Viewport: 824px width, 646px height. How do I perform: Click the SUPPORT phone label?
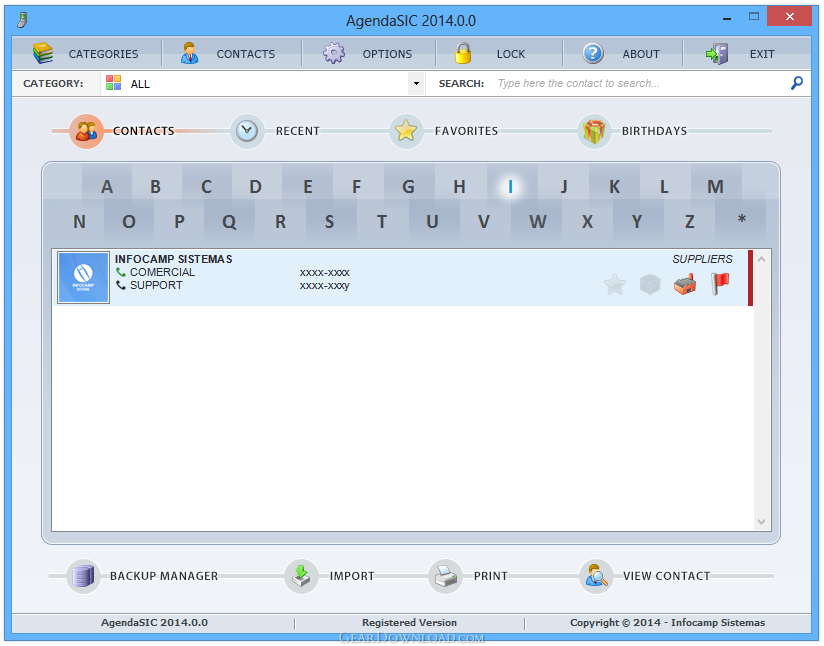(x=156, y=285)
